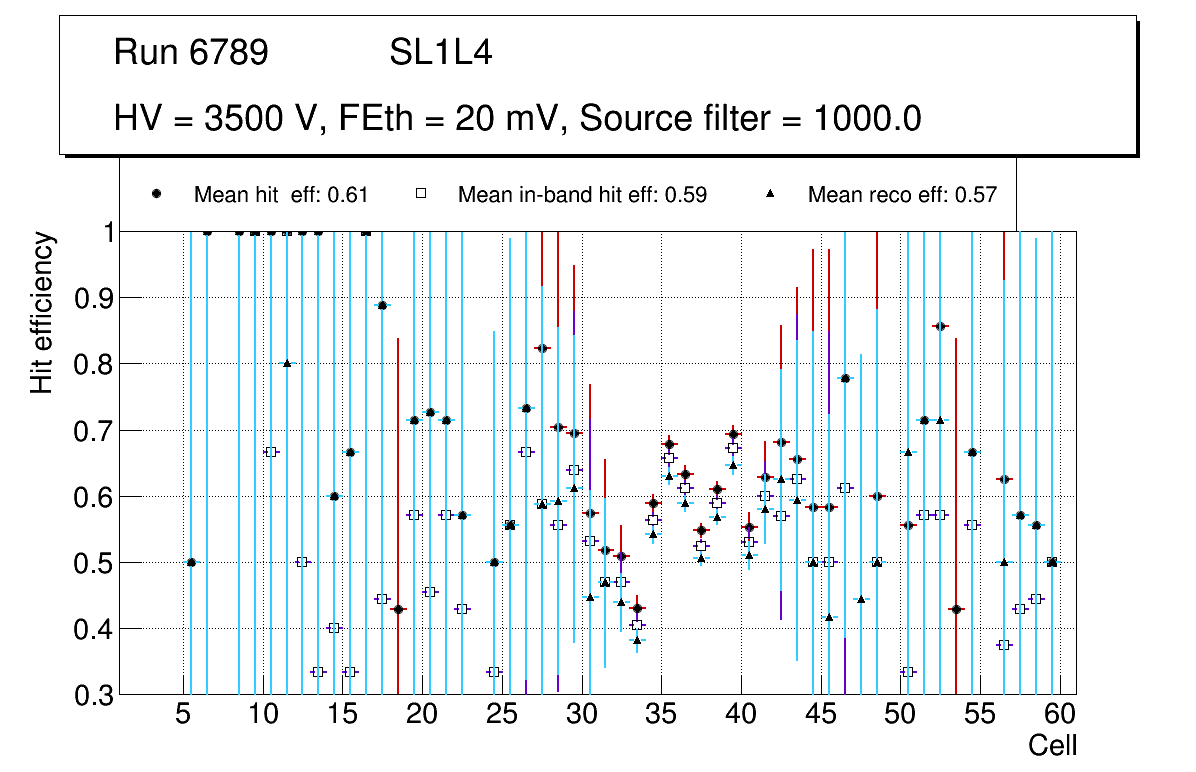Click the 'Mean hit eff: 0.61' legend label
The image size is (1196, 772).
coord(281,195)
